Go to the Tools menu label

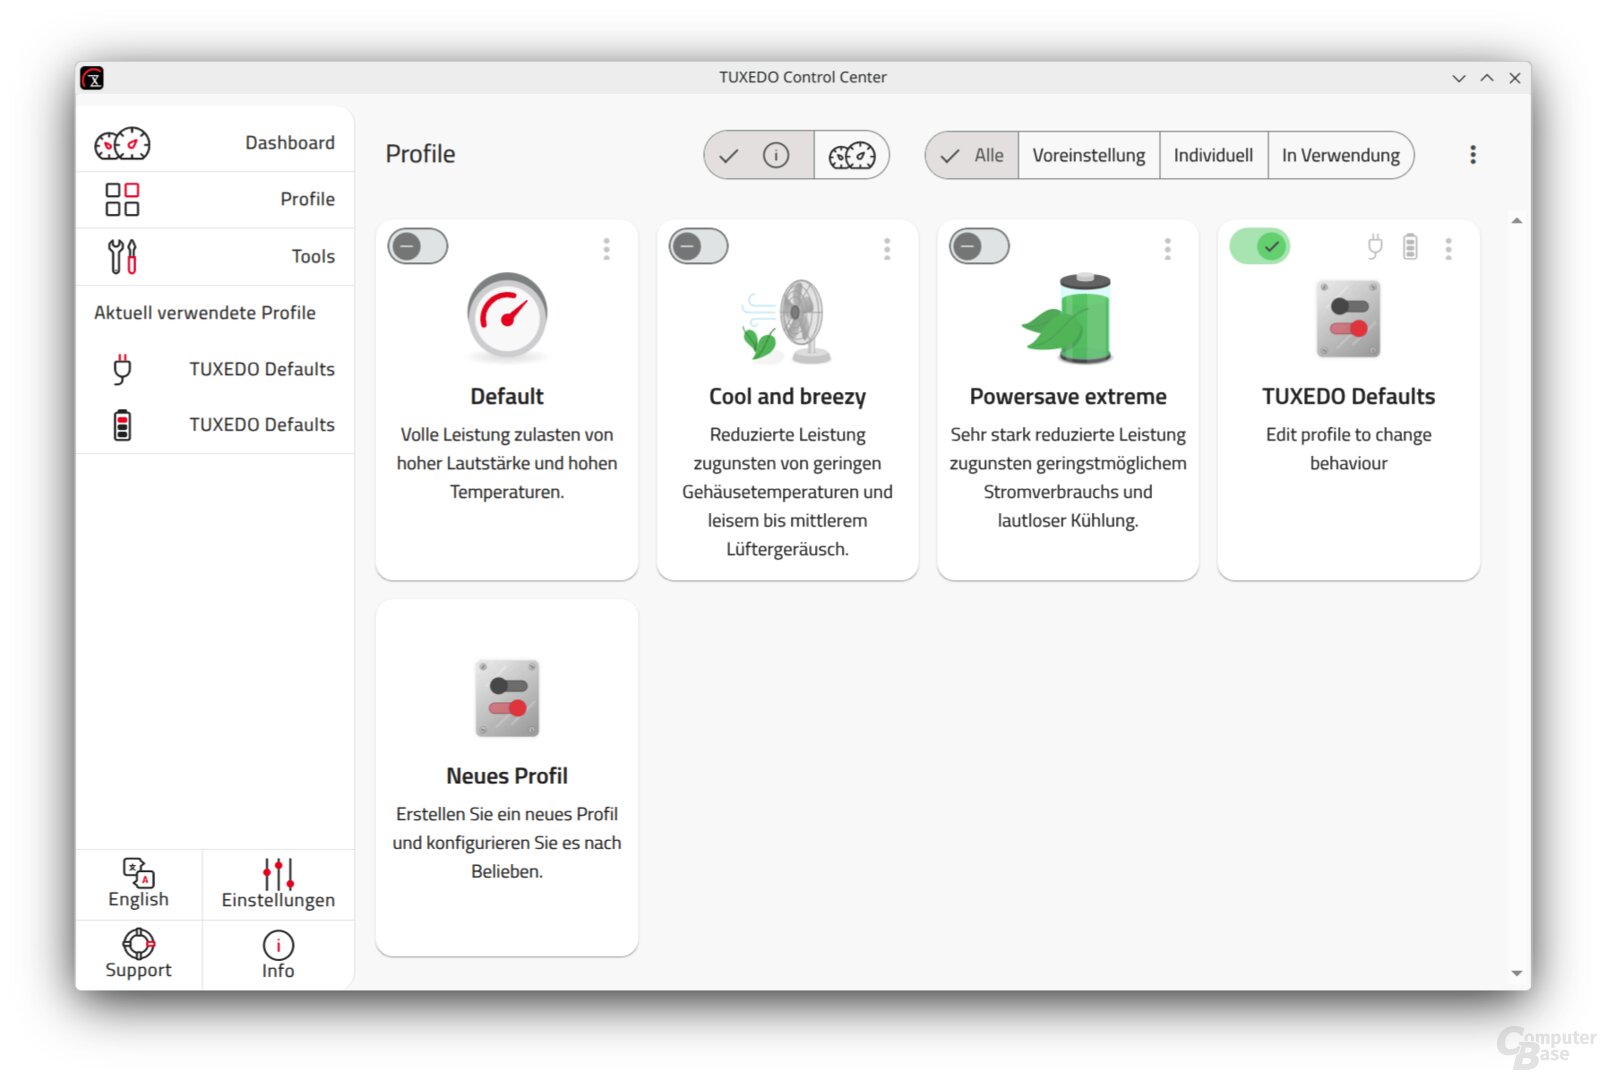[313, 257]
